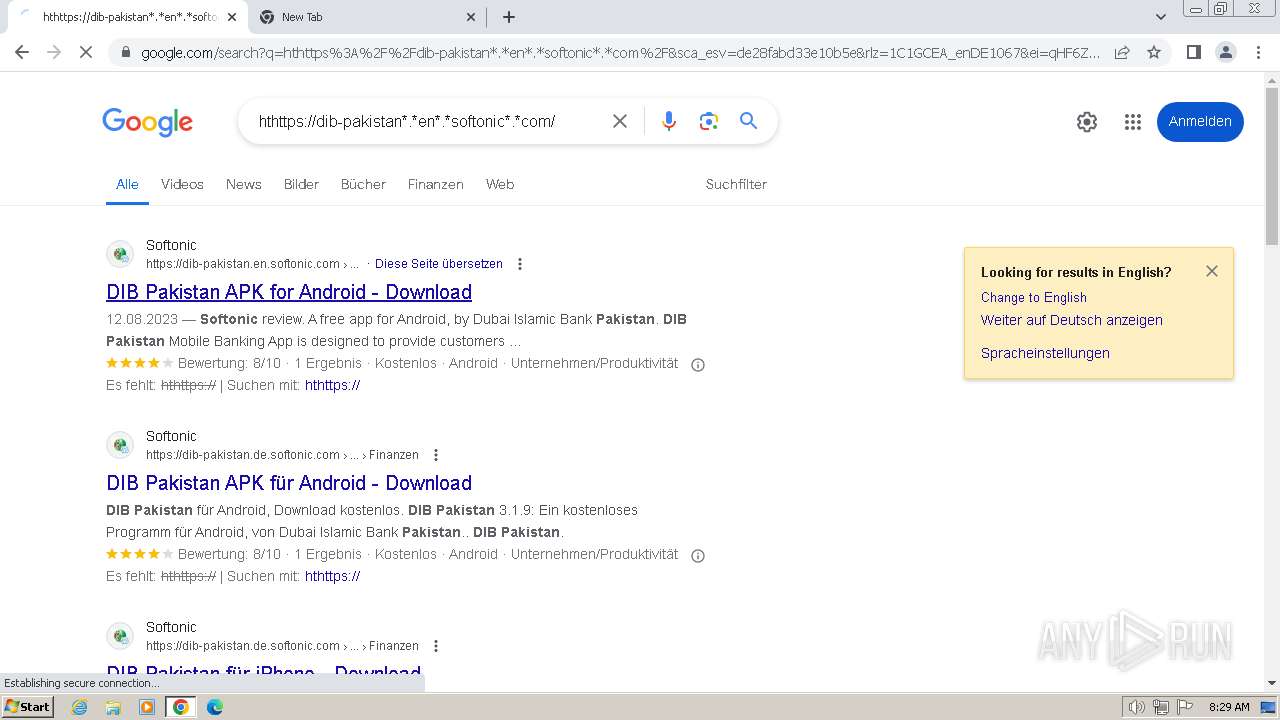Image resolution: width=1280 pixels, height=720 pixels.
Task: Show rating info icon for second result
Action: click(x=698, y=555)
